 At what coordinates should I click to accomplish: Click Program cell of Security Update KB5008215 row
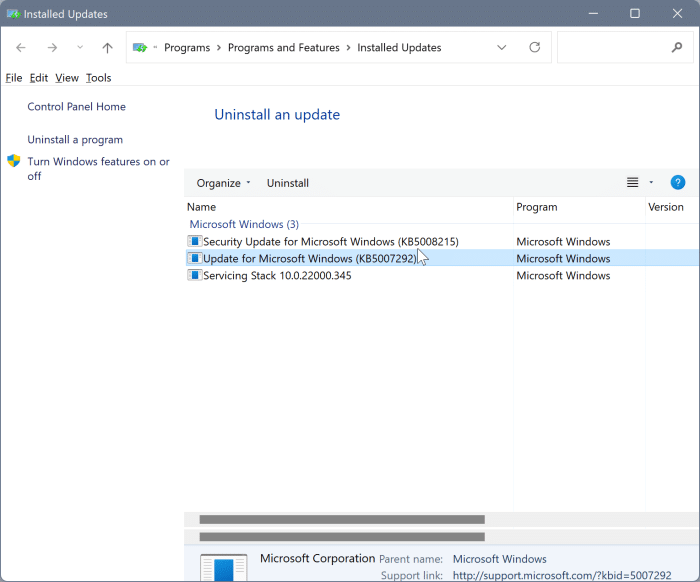[563, 241]
